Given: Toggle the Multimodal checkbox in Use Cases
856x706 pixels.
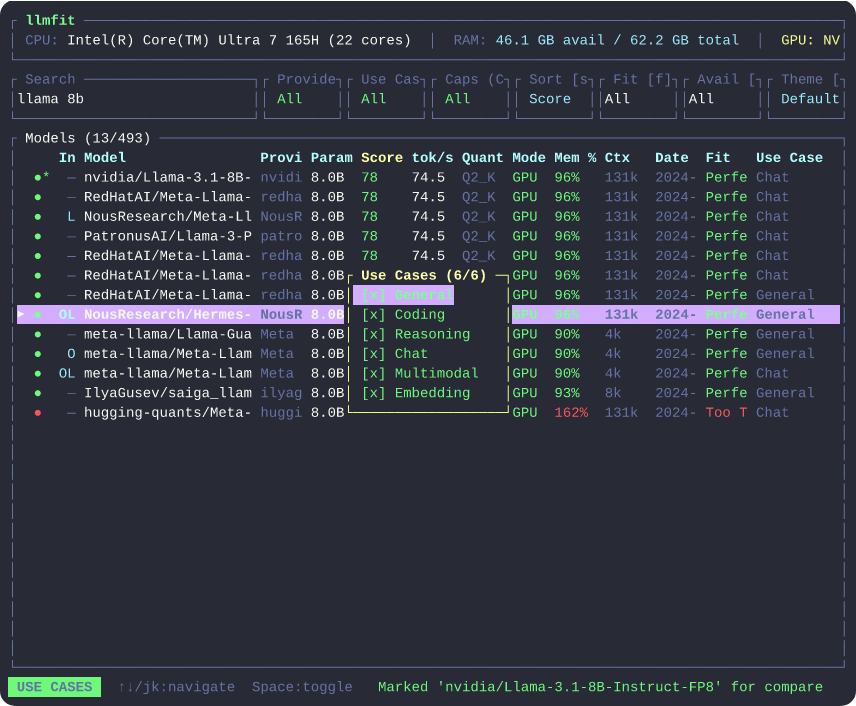Looking at the screenshot, I should tap(373, 374).
